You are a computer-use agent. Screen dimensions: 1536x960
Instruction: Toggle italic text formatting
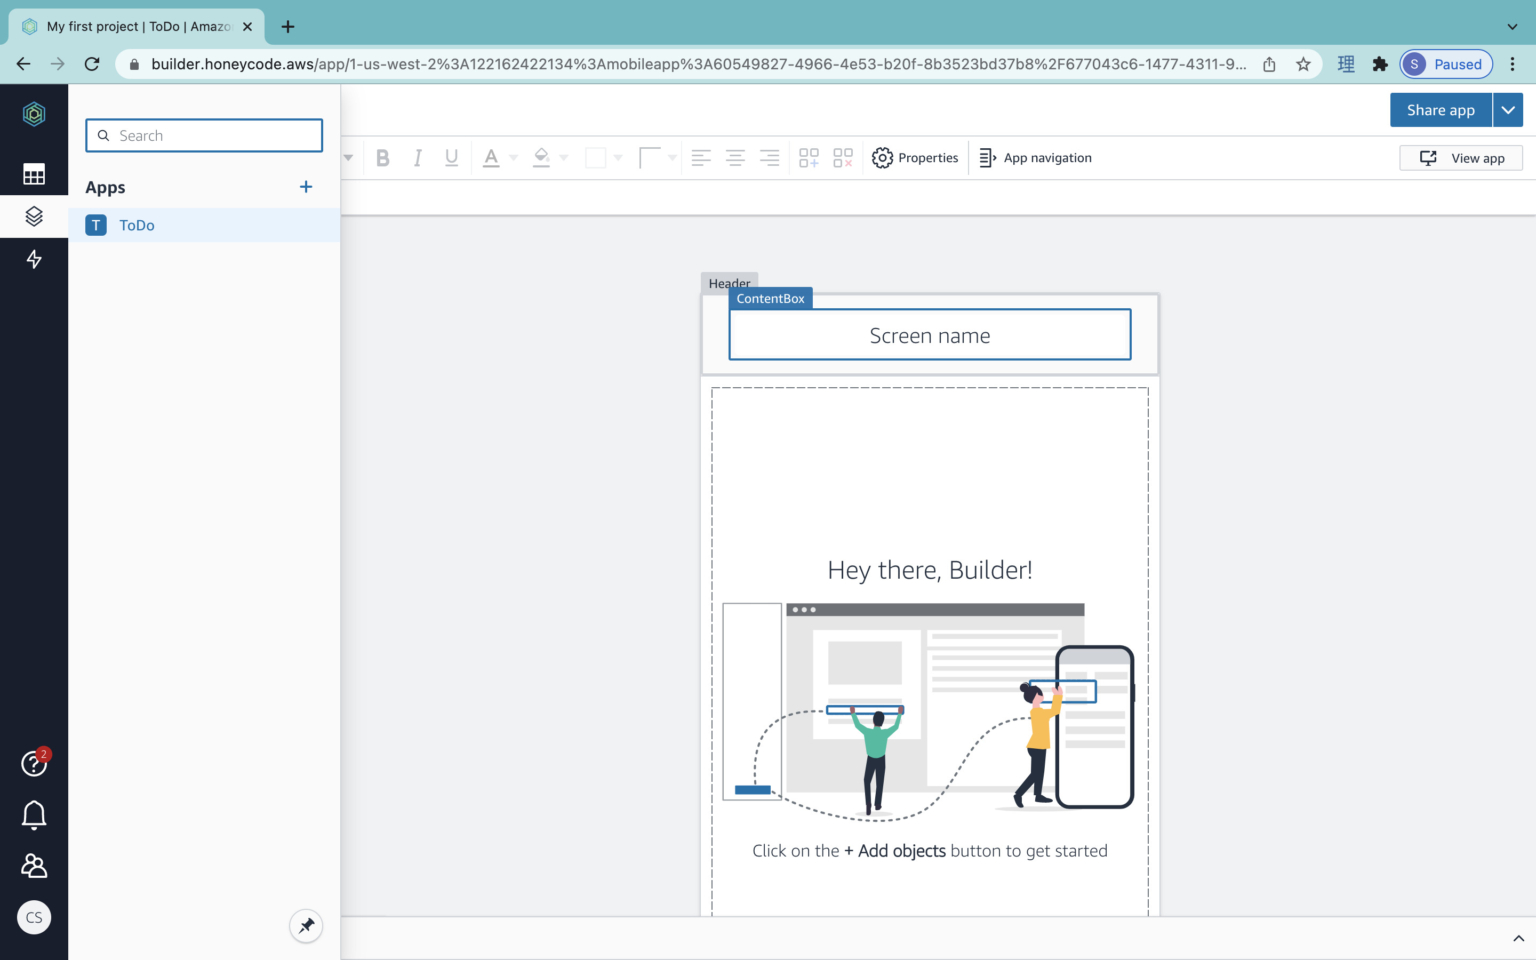click(x=417, y=157)
